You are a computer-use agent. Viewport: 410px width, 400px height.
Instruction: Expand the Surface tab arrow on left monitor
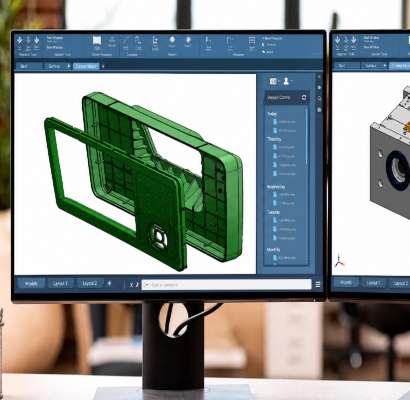[x=69, y=66]
